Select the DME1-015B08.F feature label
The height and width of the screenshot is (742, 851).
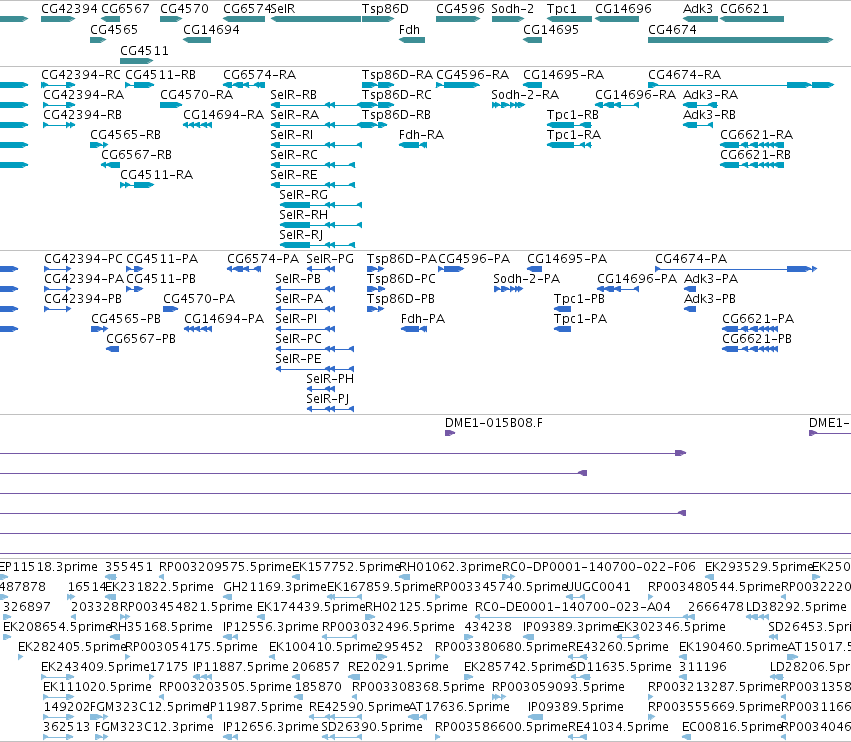[x=493, y=423]
